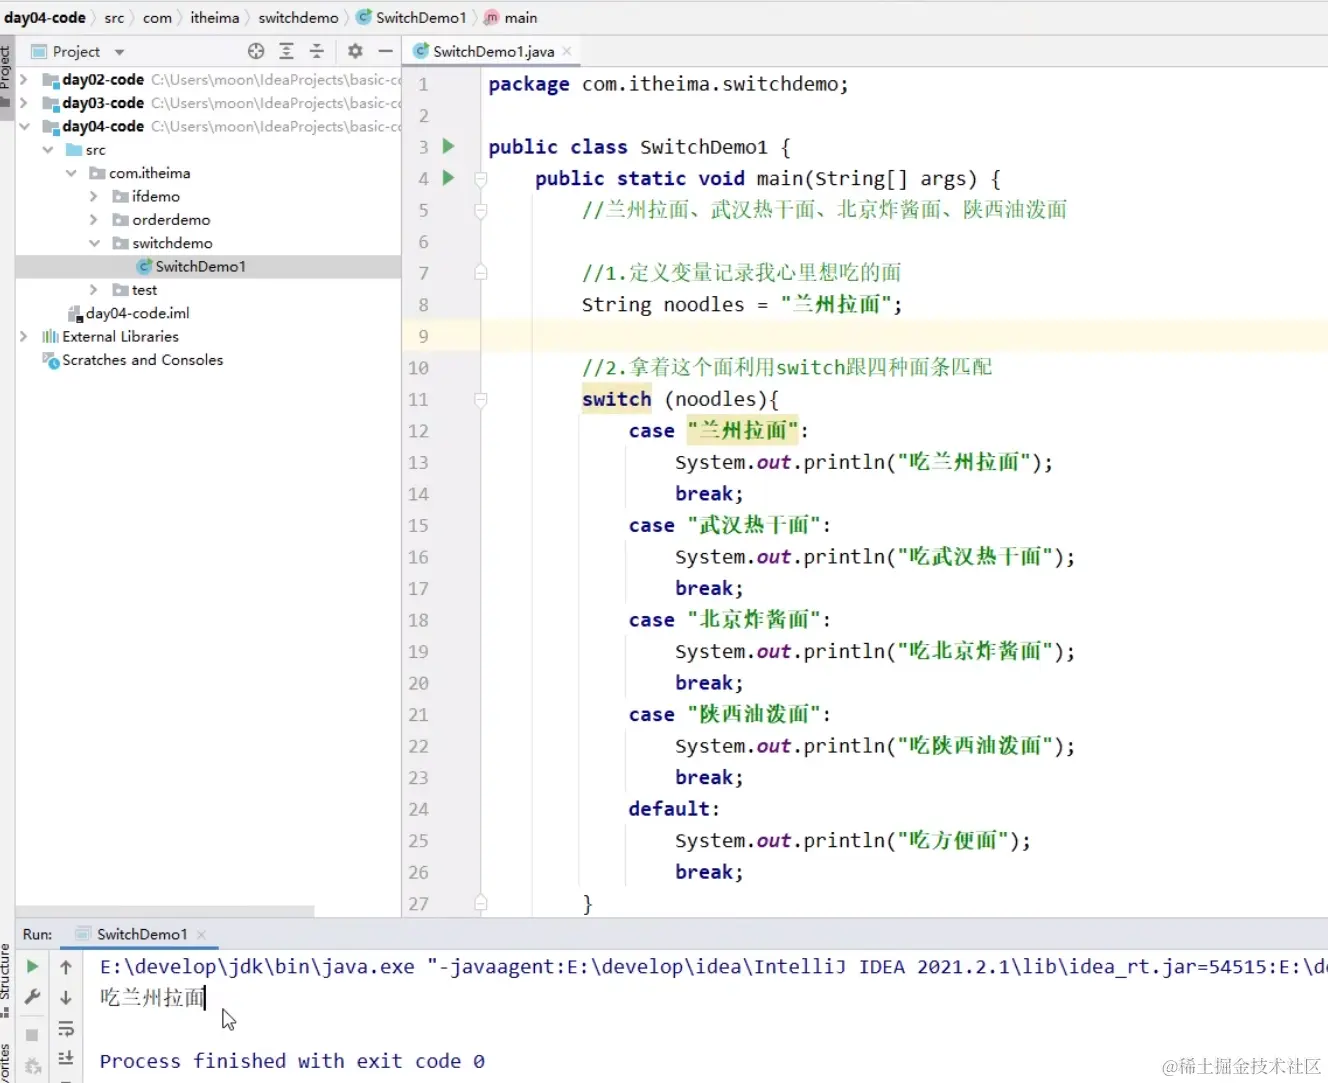The width and height of the screenshot is (1328, 1083).
Task: Fold the comment at line 5
Action: coord(481,210)
